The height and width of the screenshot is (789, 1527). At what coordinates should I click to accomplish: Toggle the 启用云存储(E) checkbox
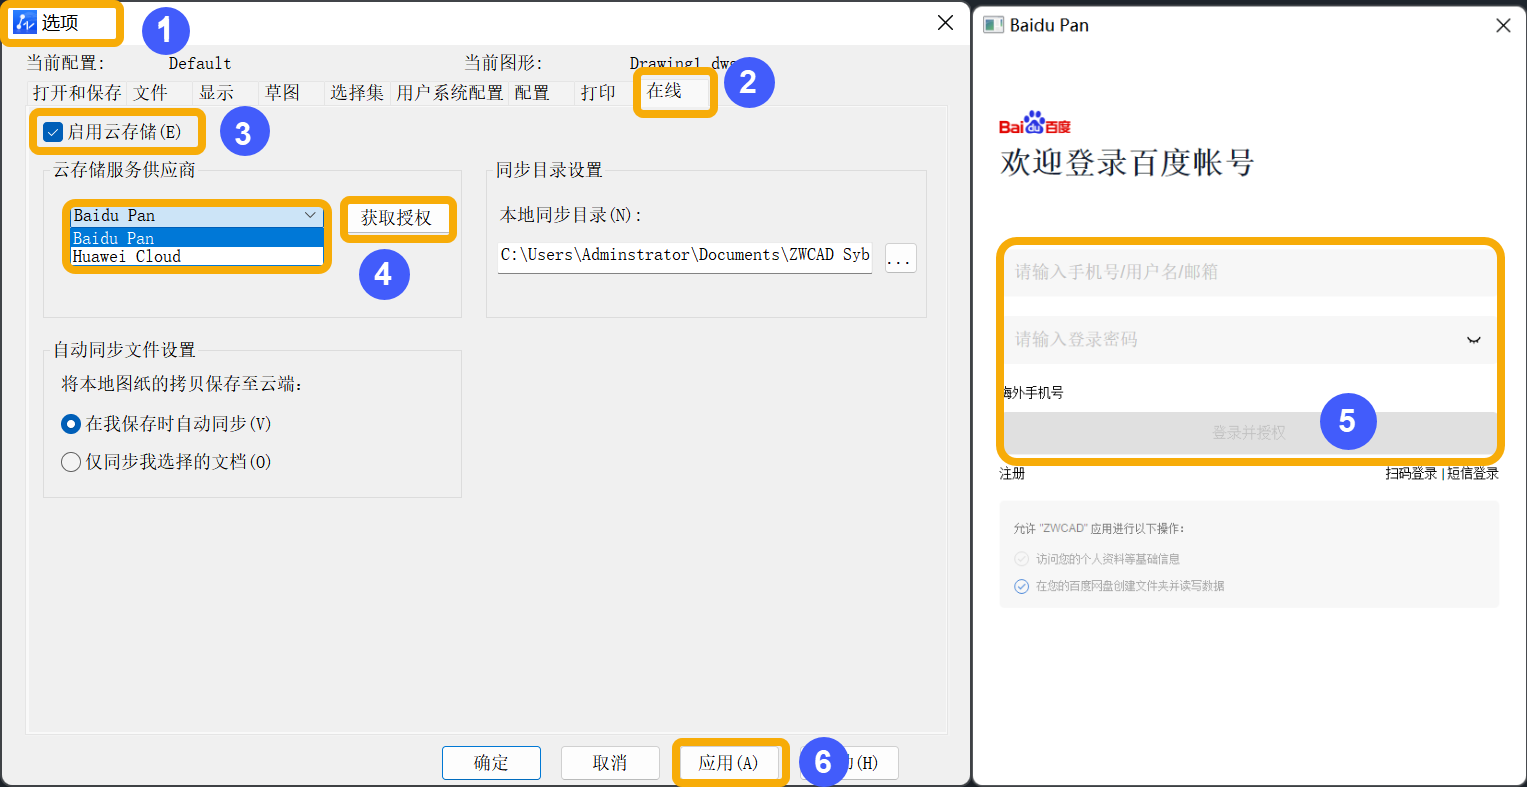tap(54, 132)
